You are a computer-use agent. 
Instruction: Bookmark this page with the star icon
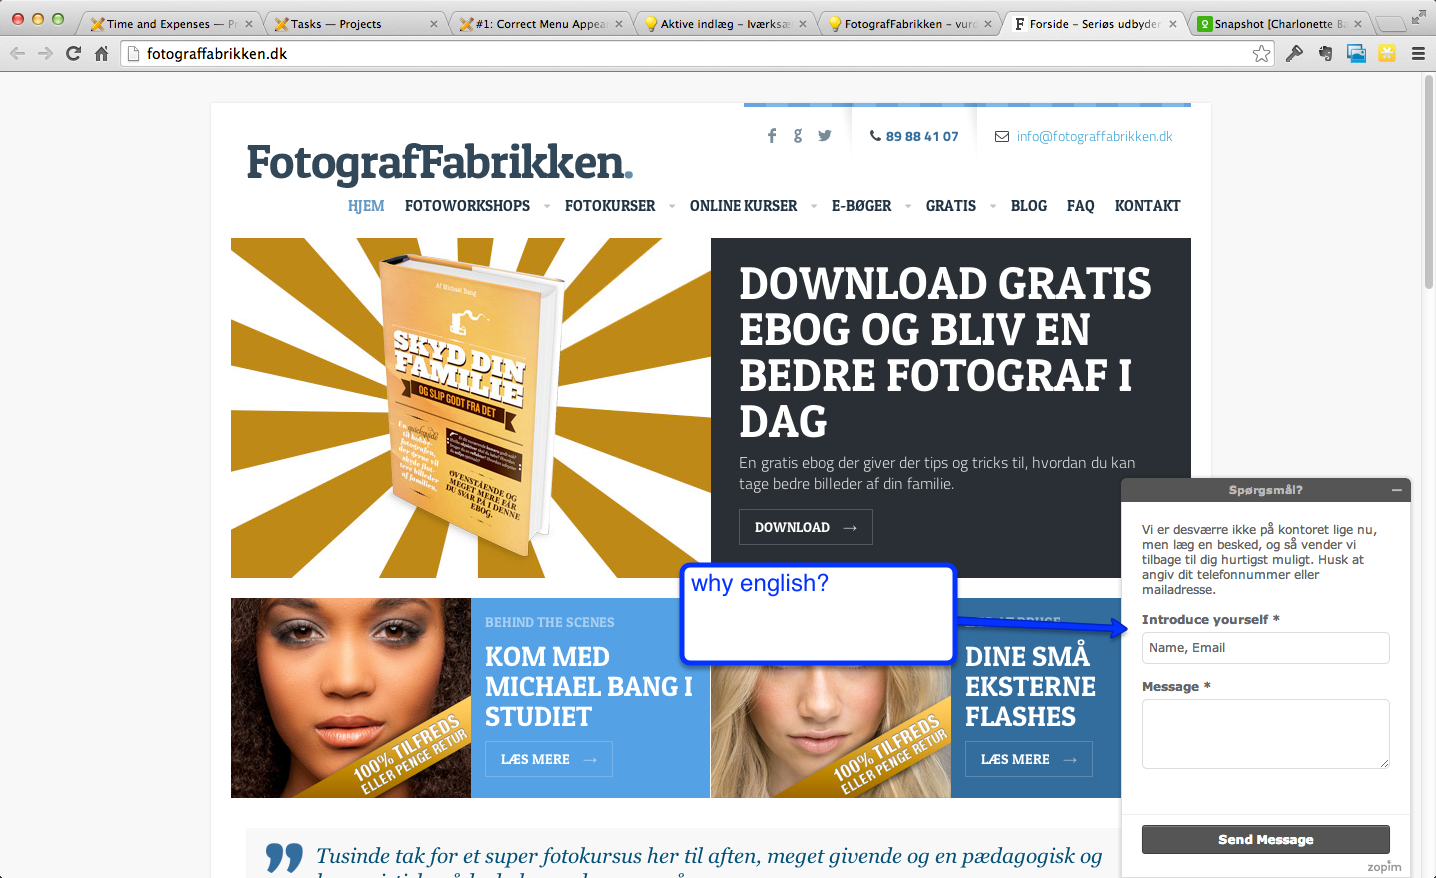(1262, 54)
